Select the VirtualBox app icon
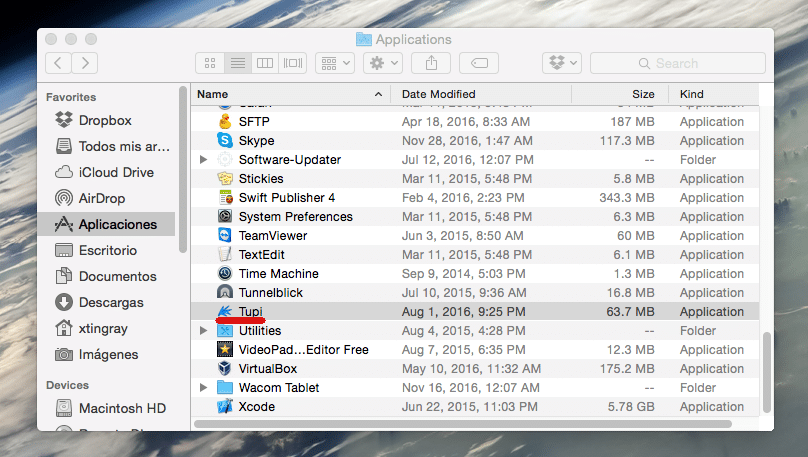The height and width of the screenshot is (457, 808). 225,369
